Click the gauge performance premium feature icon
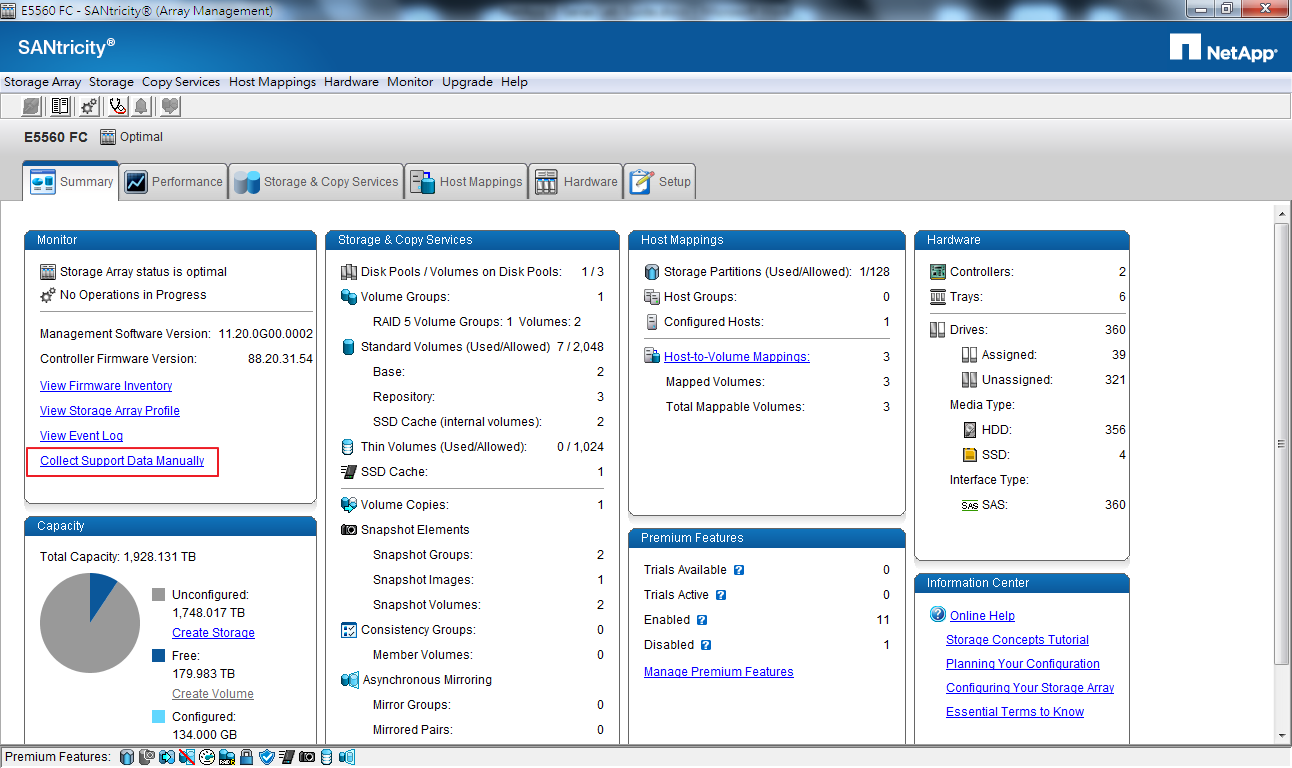This screenshot has height=768, width=1292. [207, 757]
